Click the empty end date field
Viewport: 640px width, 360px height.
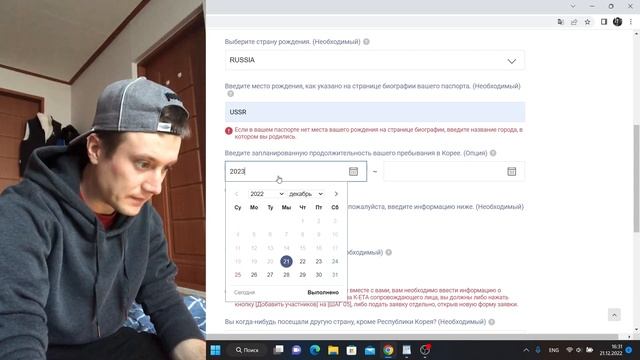coord(454,171)
